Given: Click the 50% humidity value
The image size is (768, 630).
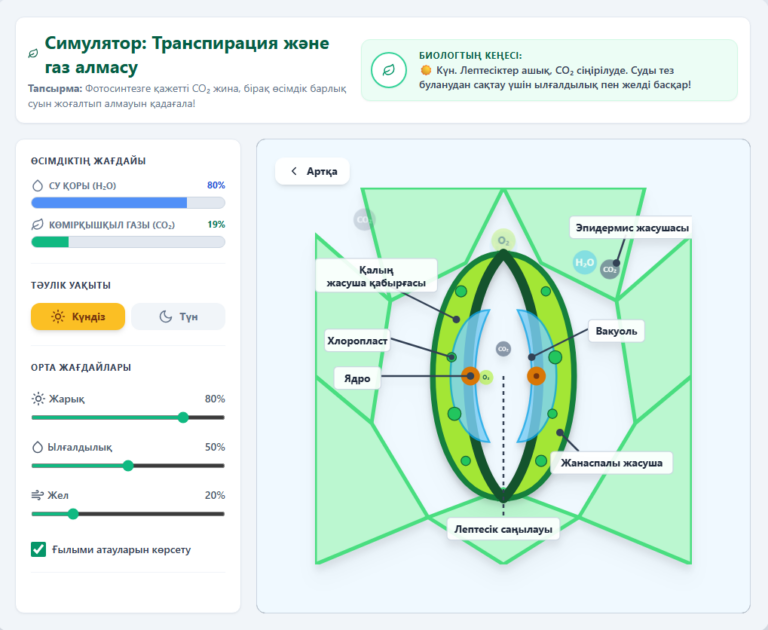Looking at the screenshot, I should 215,447.
